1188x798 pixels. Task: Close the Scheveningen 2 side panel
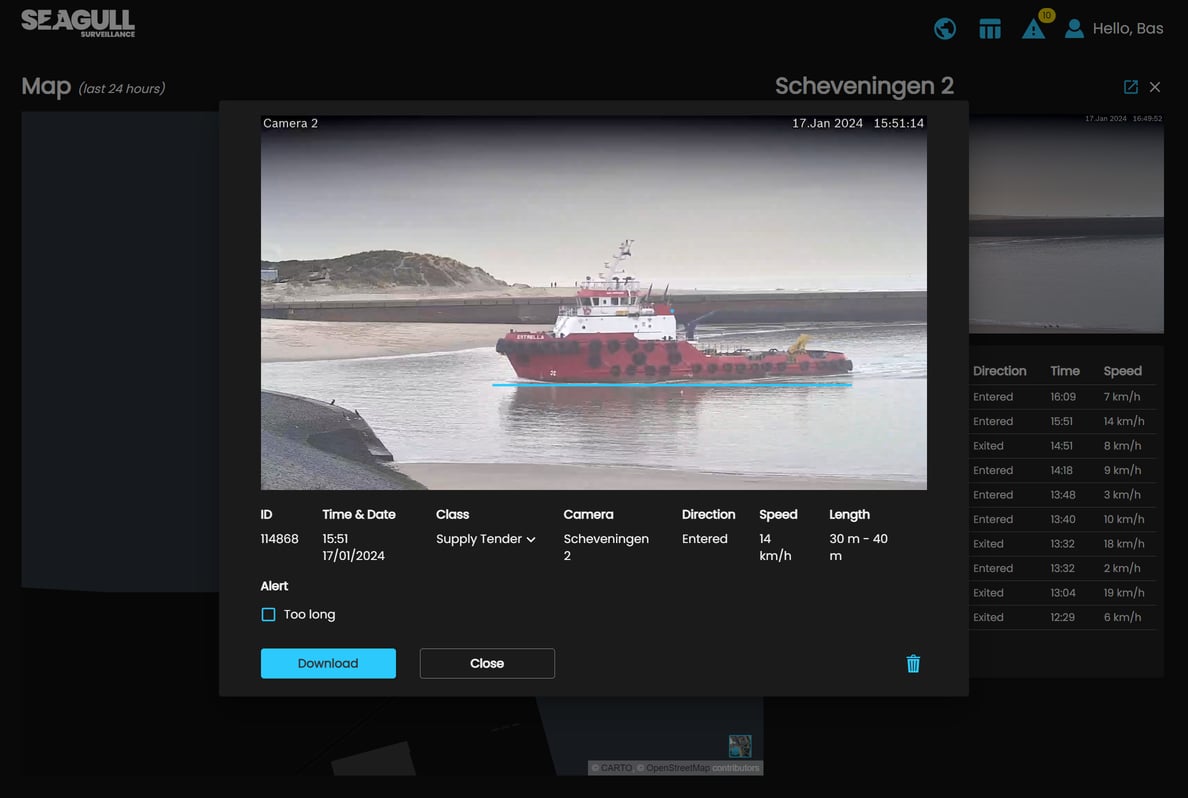(x=1155, y=87)
